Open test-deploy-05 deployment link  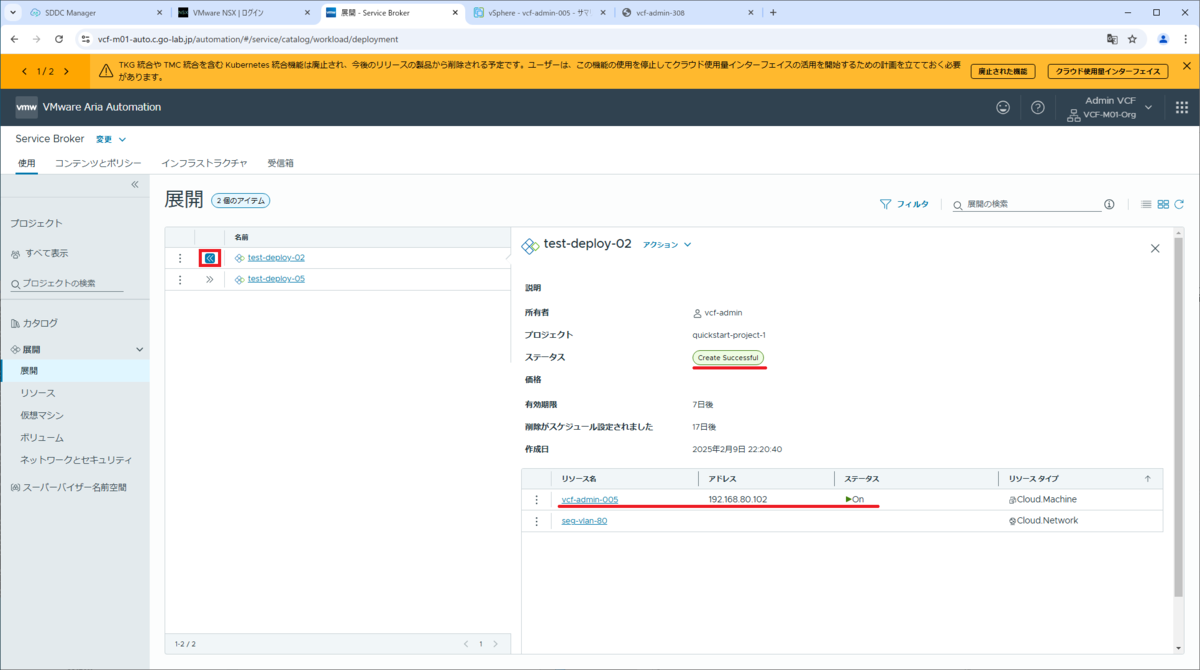pos(276,280)
